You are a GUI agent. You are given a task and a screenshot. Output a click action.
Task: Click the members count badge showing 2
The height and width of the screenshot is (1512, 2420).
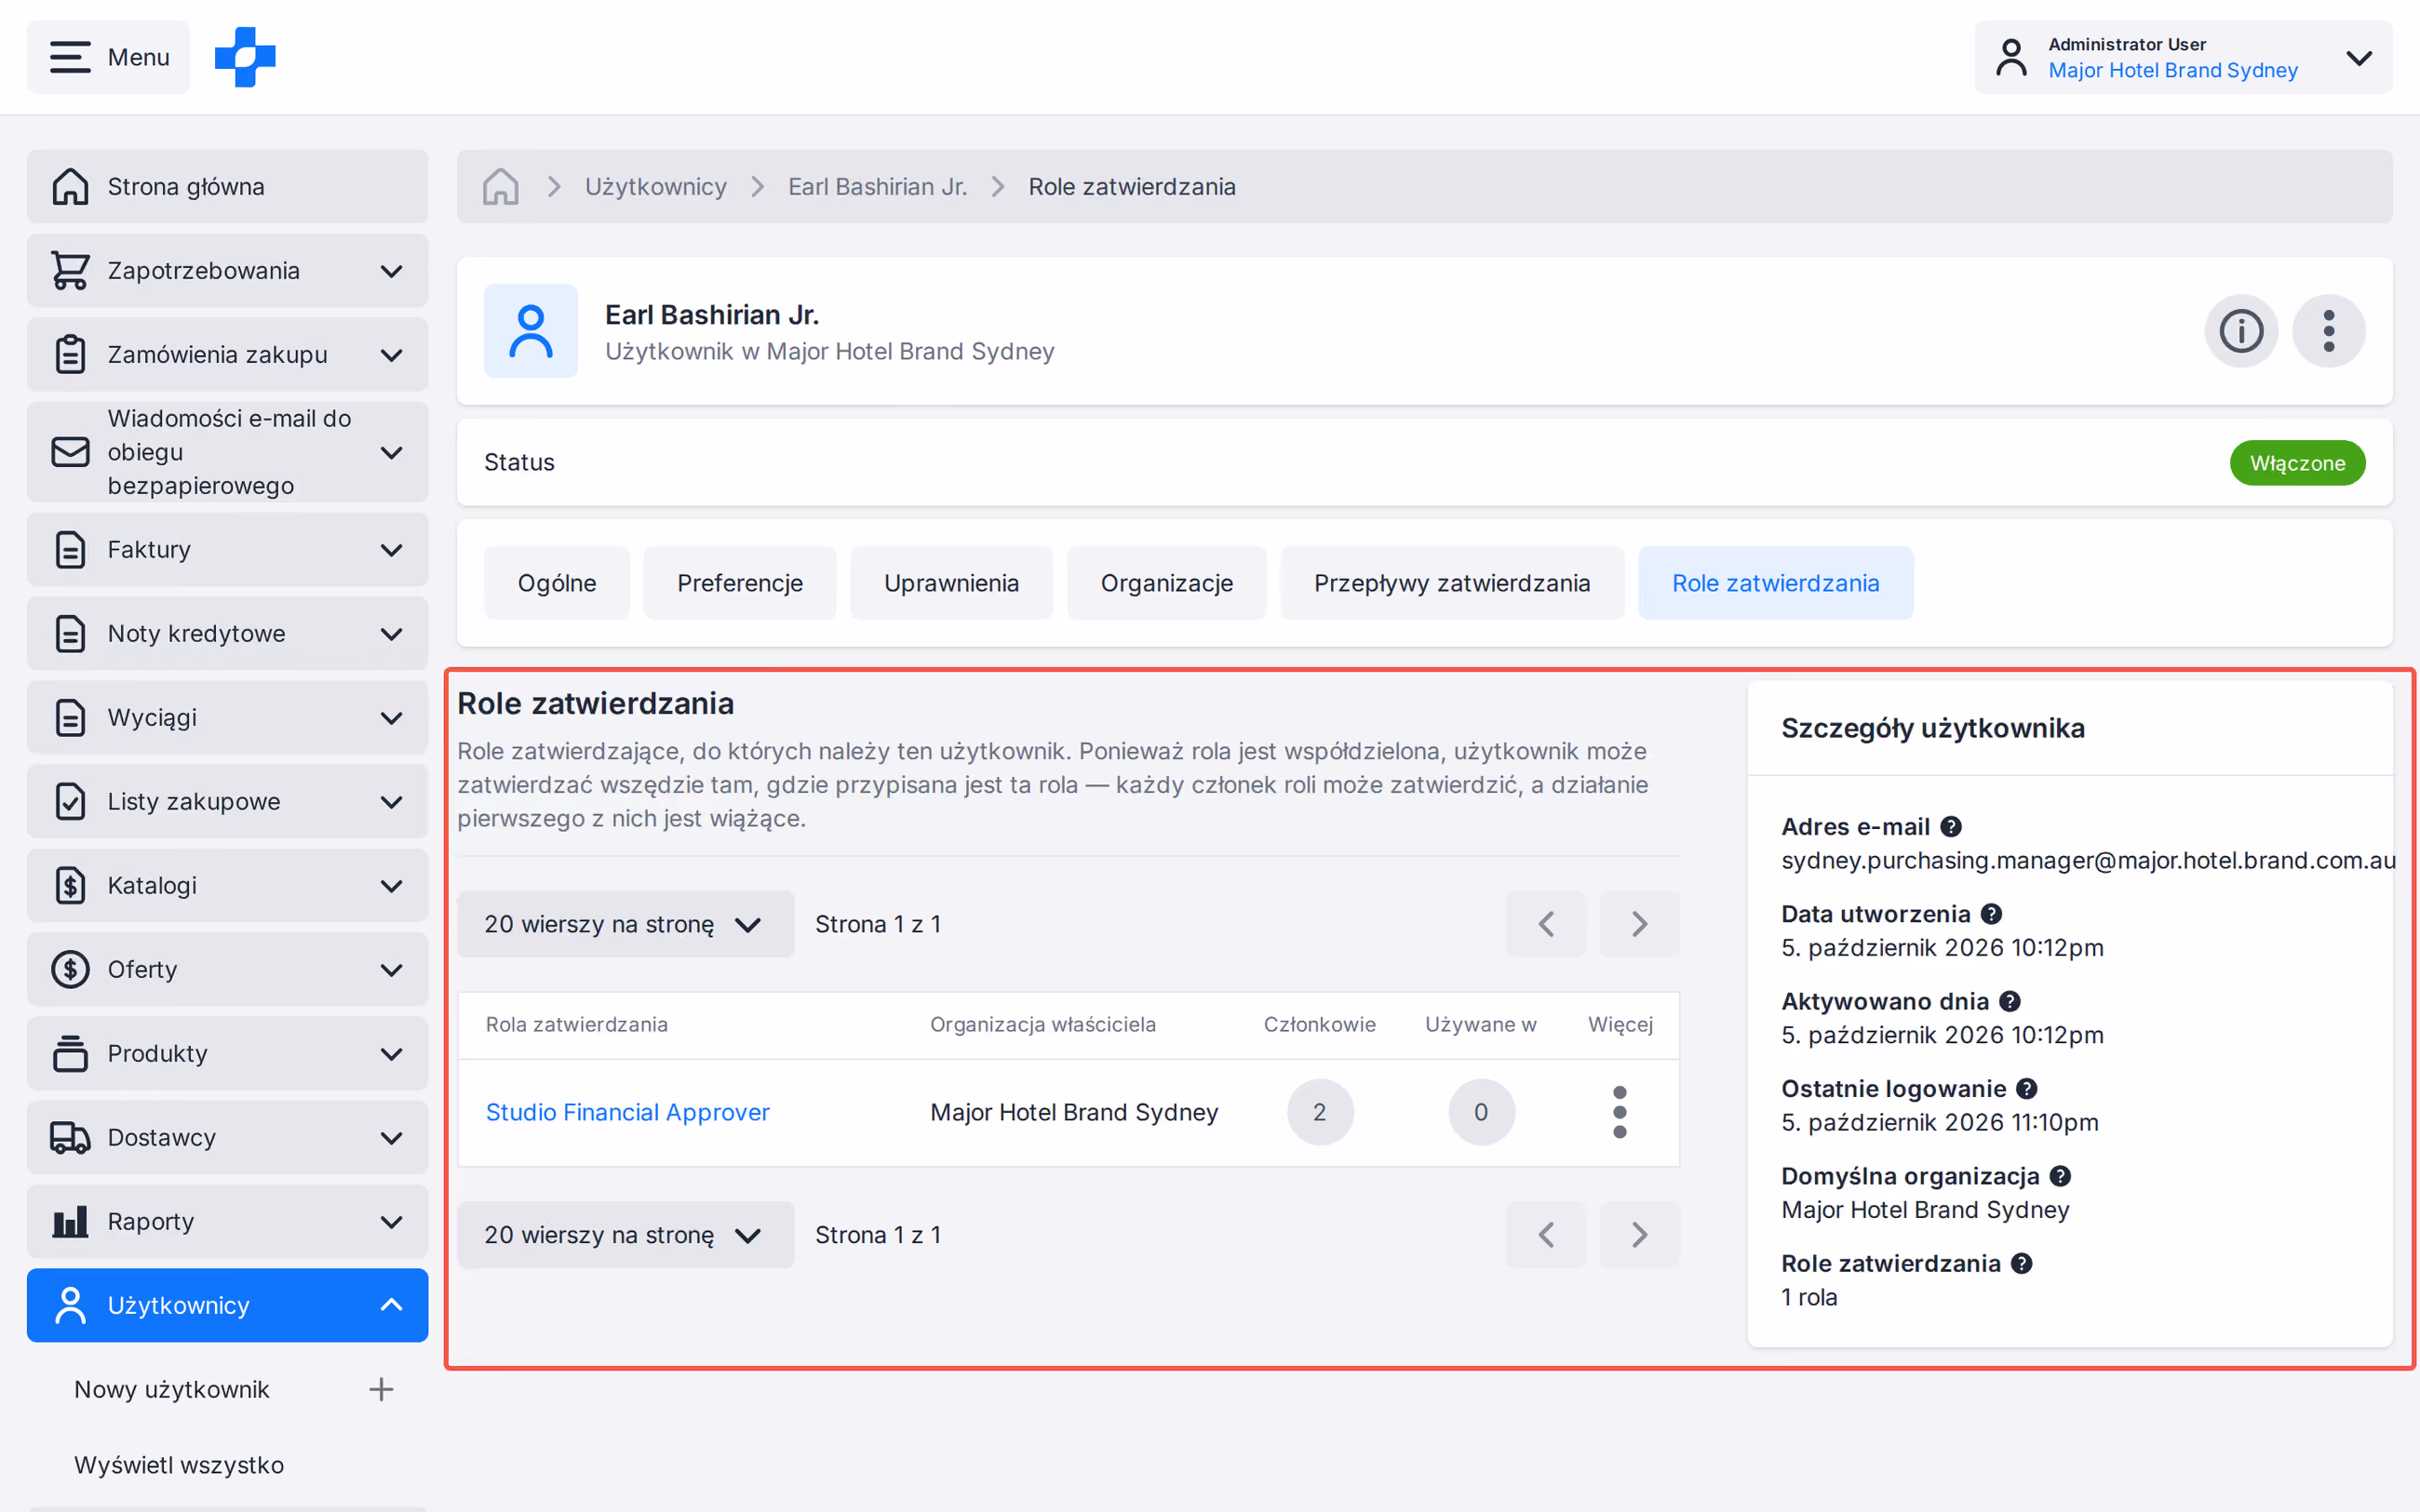1320,1112
